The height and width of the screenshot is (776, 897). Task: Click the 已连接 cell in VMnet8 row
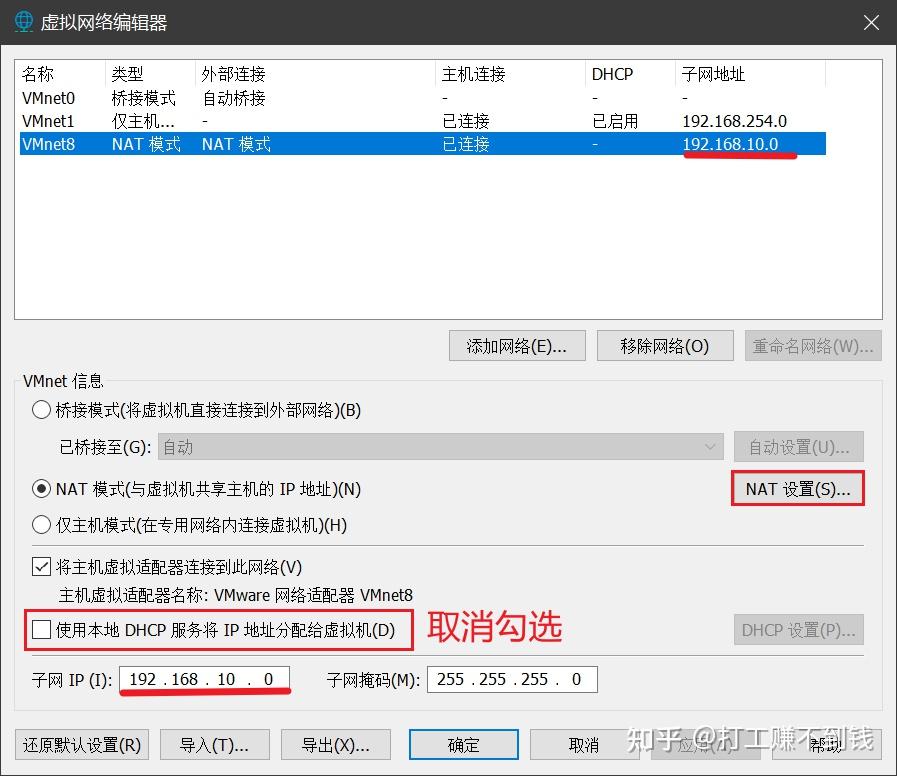click(466, 144)
